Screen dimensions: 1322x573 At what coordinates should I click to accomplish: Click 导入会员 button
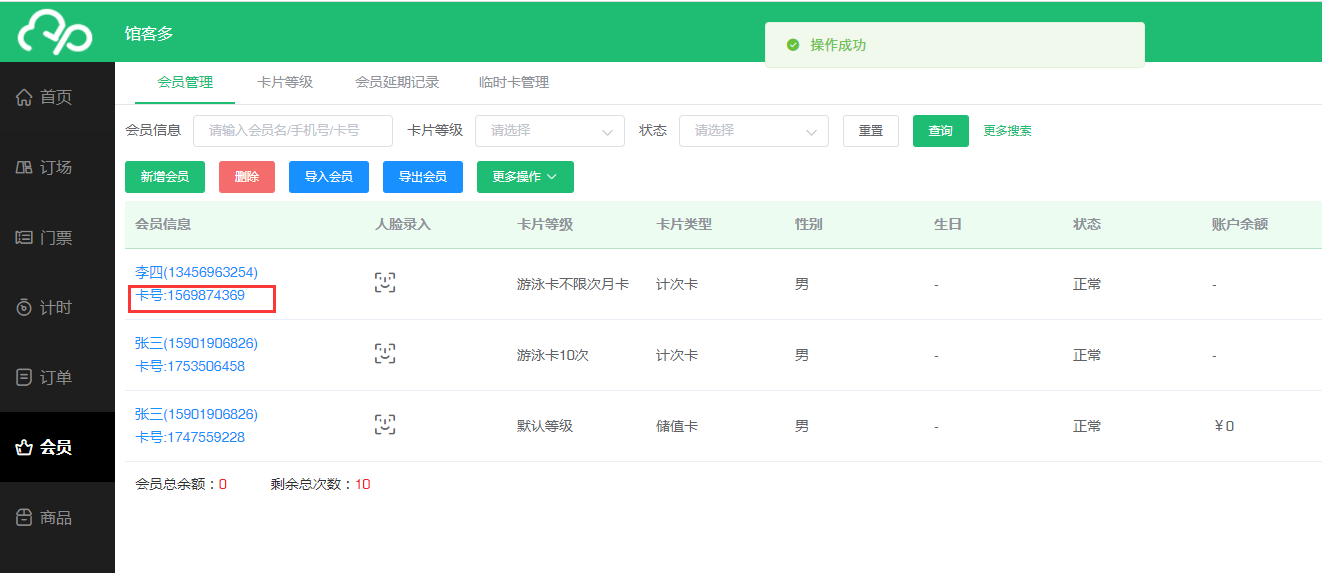329,177
